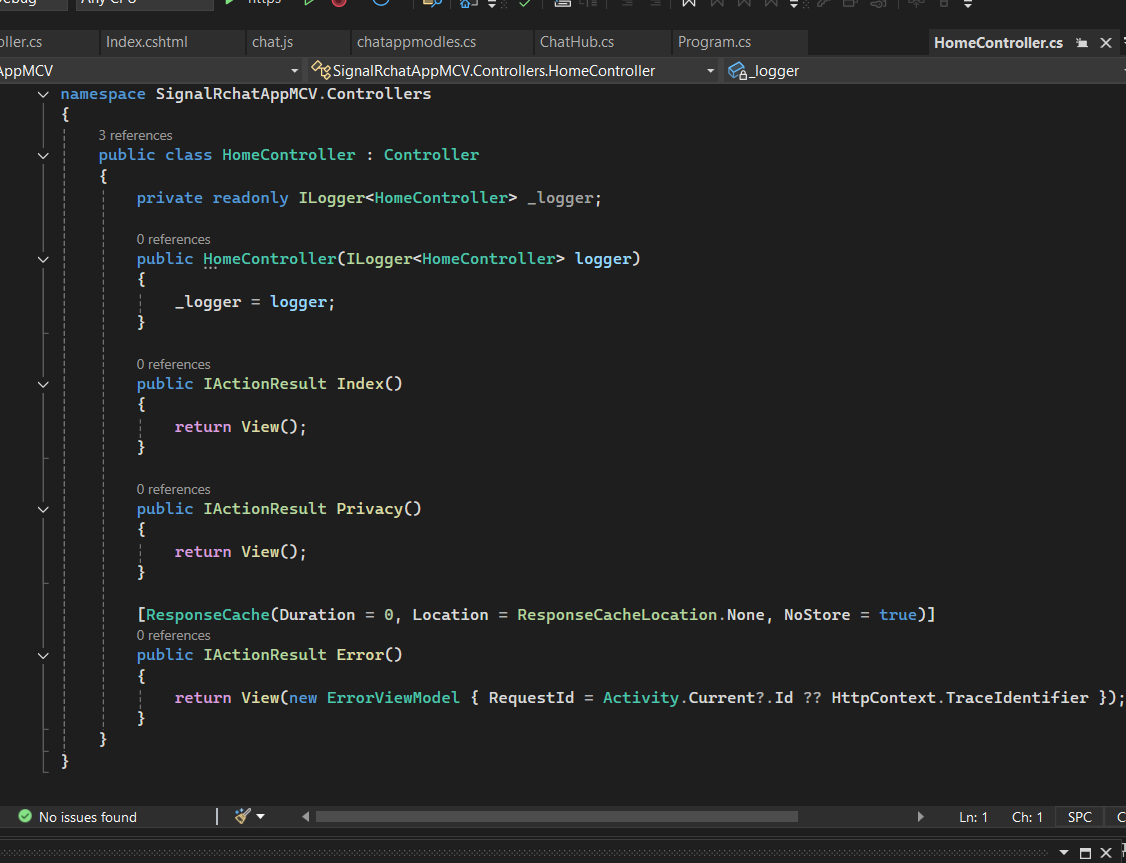Screen dimensions: 1126x863
Task: Open the Program.cs tab
Action: point(714,42)
